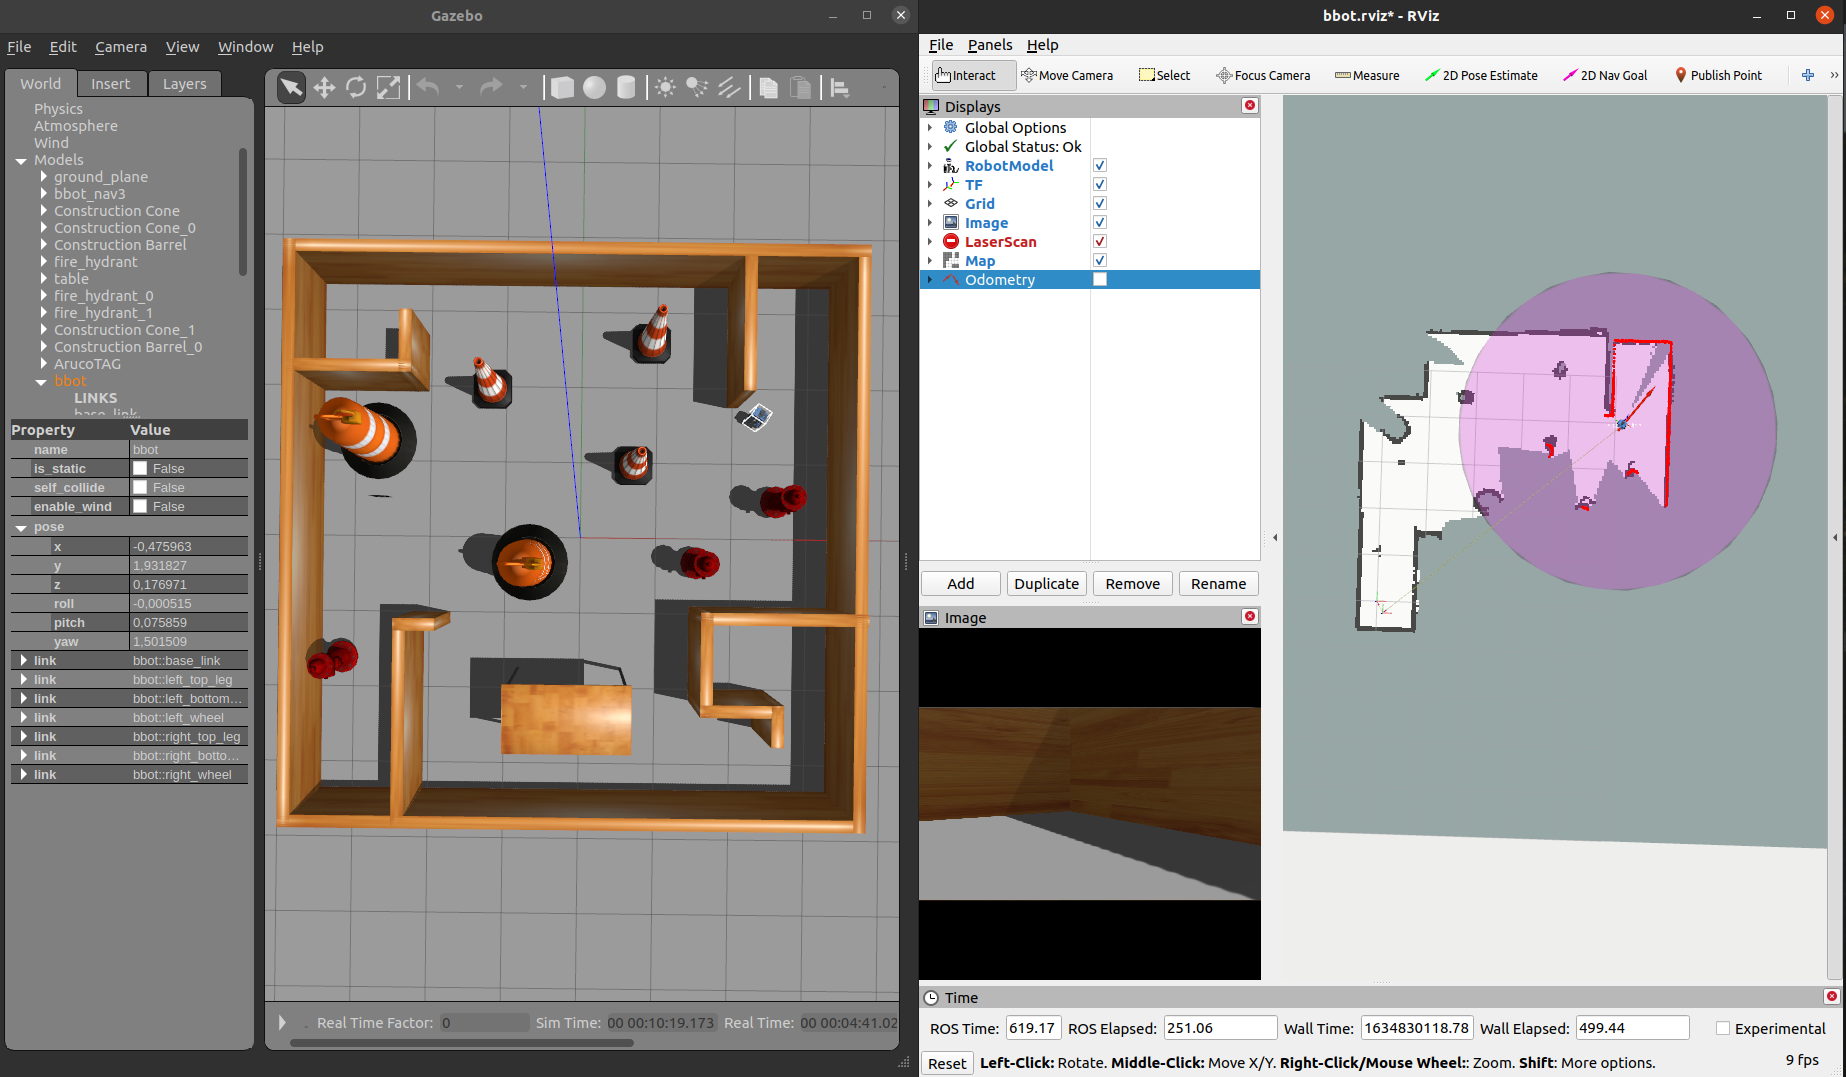Activate the rotate mode tool in Gazebo
The width and height of the screenshot is (1846, 1077).
(356, 88)
